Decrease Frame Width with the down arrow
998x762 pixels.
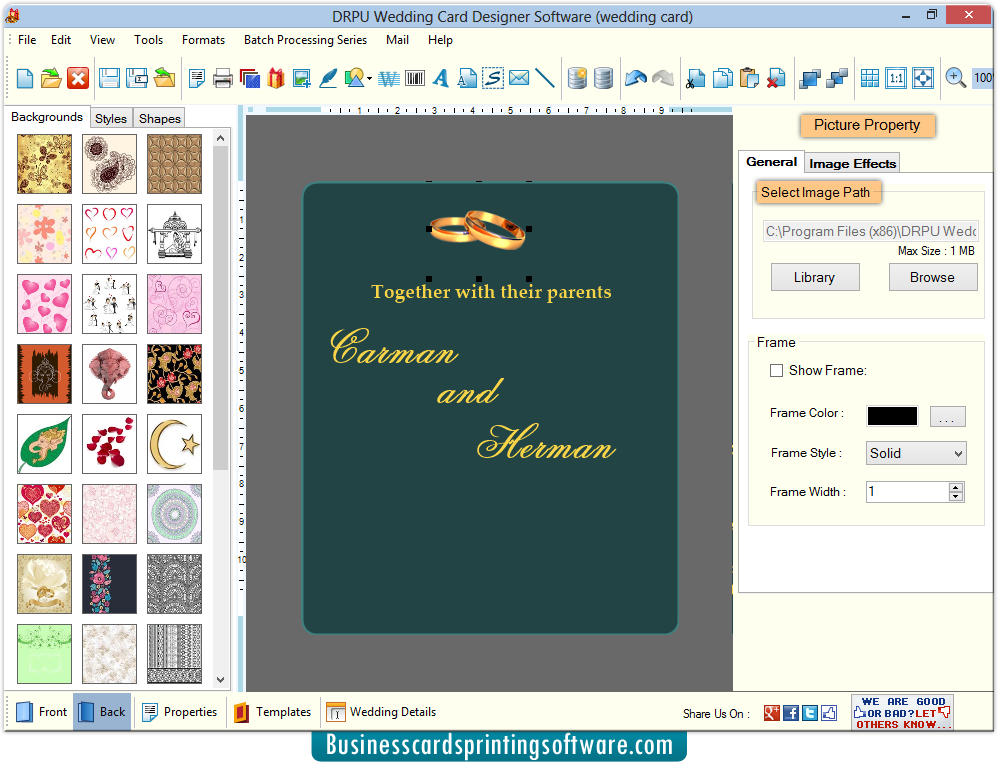click(x=955, y=496)
